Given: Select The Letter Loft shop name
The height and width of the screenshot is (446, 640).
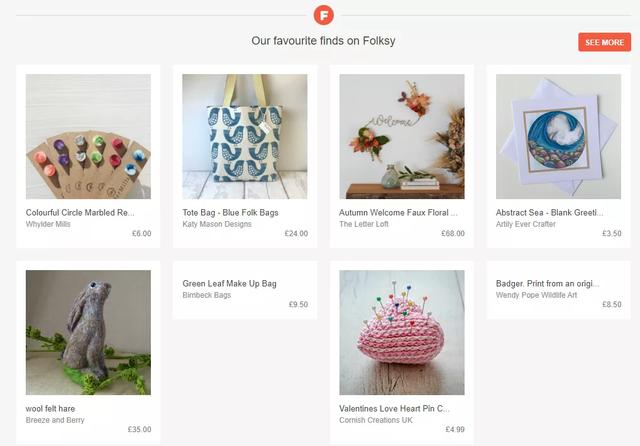Looking at the screenshot, I should [364, 224].
